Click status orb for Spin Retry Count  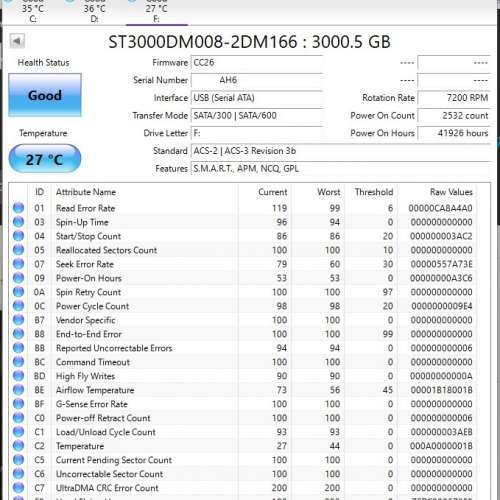(19, 292)
